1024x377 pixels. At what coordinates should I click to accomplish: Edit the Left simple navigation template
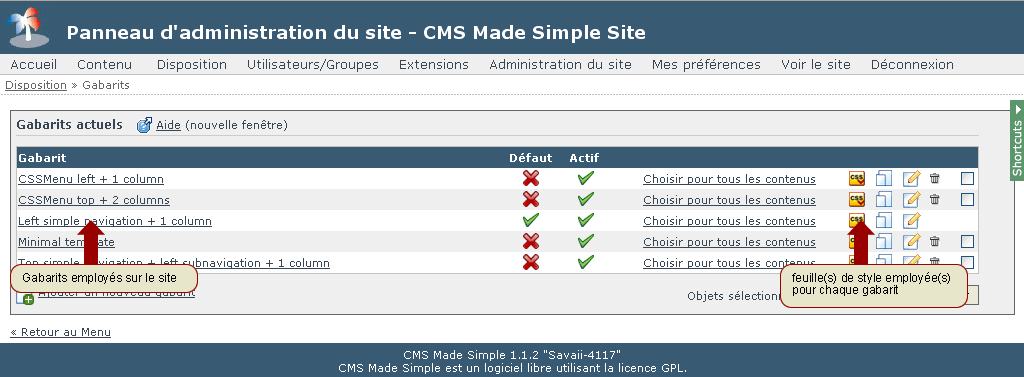[912, 220]
